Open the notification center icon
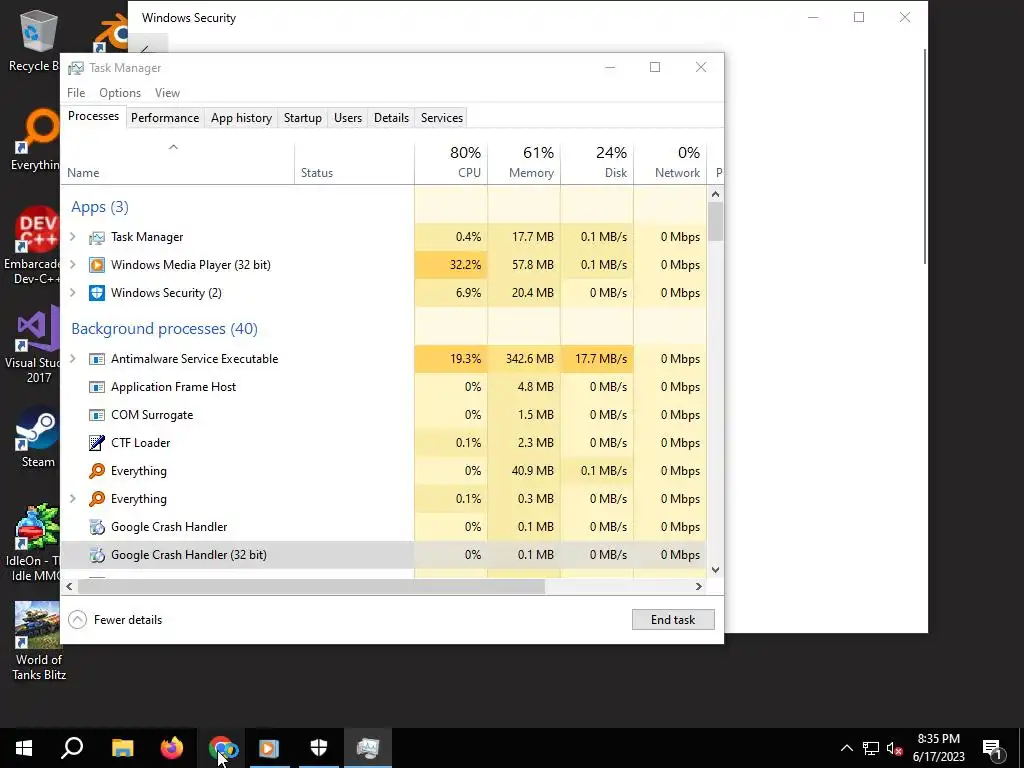The height and width of the screenshot is (768, 1024). [x=993, y=748]
